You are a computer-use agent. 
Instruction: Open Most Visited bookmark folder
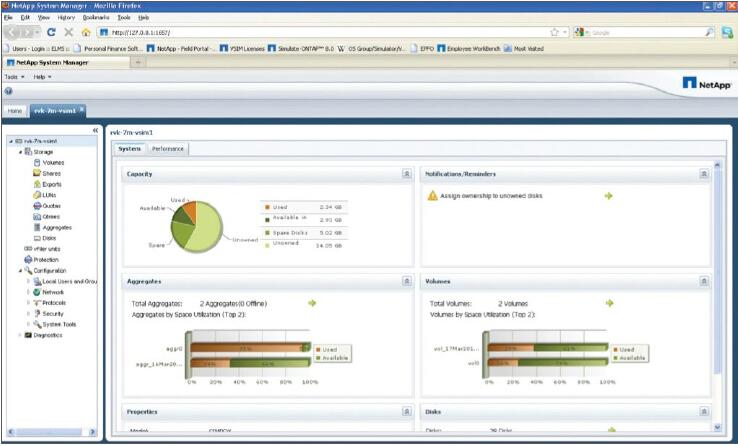(x=523, y=48)
